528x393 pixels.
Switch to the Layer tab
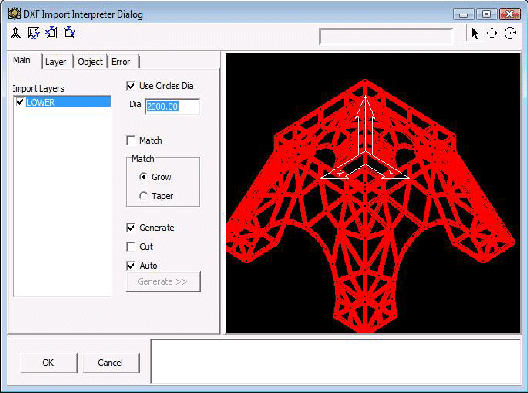pyautogui.click(x=56, y=62)
